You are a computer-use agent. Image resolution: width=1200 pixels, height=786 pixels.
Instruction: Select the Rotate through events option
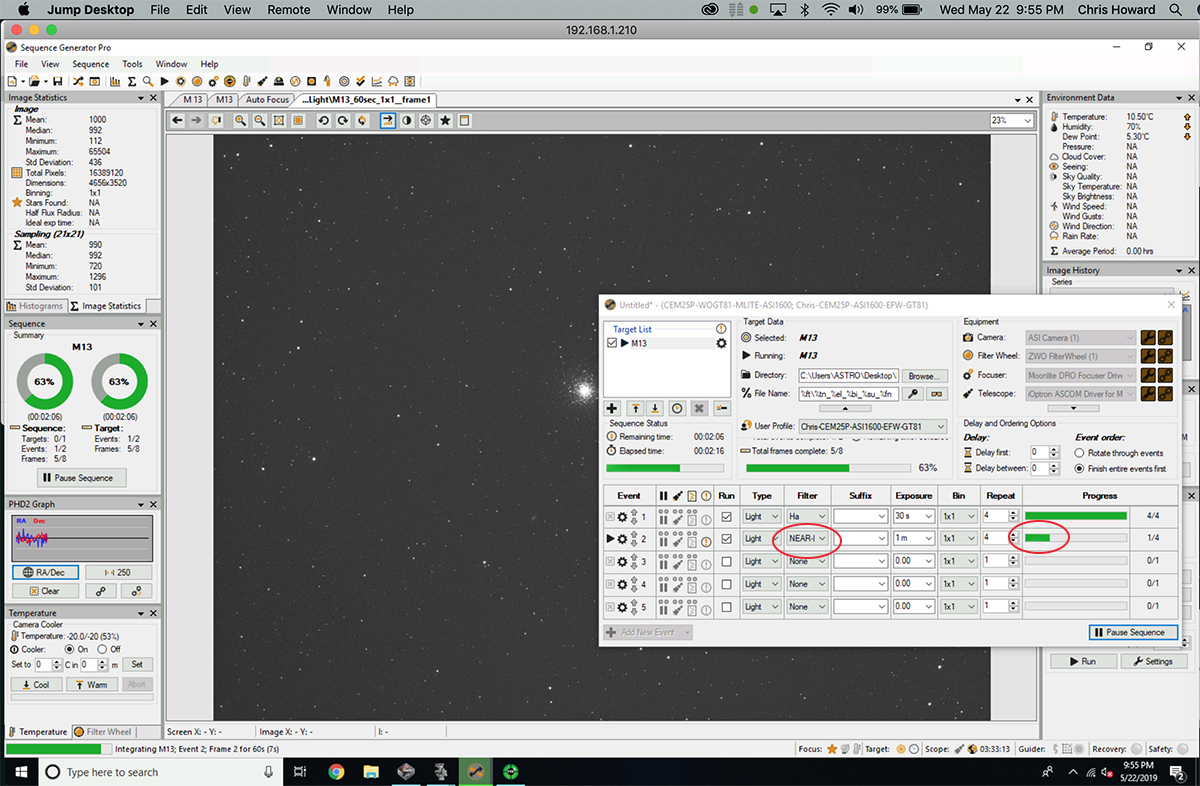point(1079,453)
